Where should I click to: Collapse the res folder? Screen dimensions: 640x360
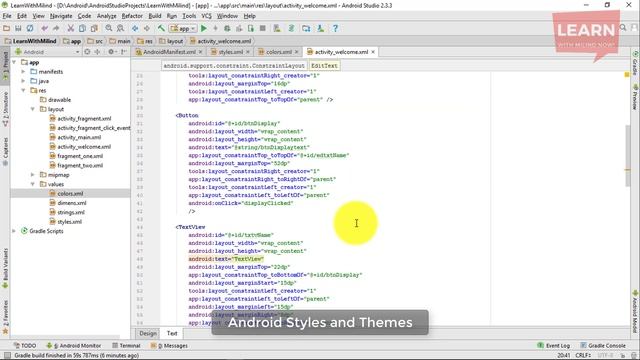click(23, 90)
